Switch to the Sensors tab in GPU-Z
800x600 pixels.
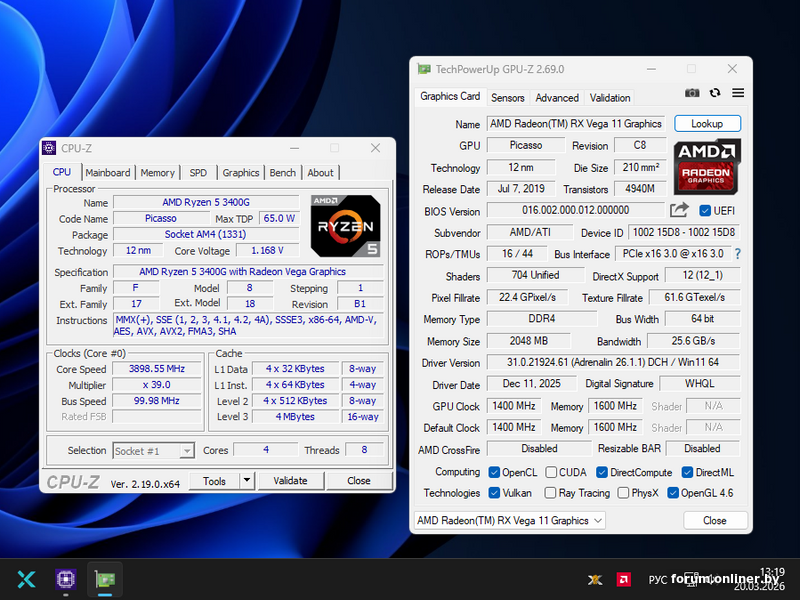(507, 98)
